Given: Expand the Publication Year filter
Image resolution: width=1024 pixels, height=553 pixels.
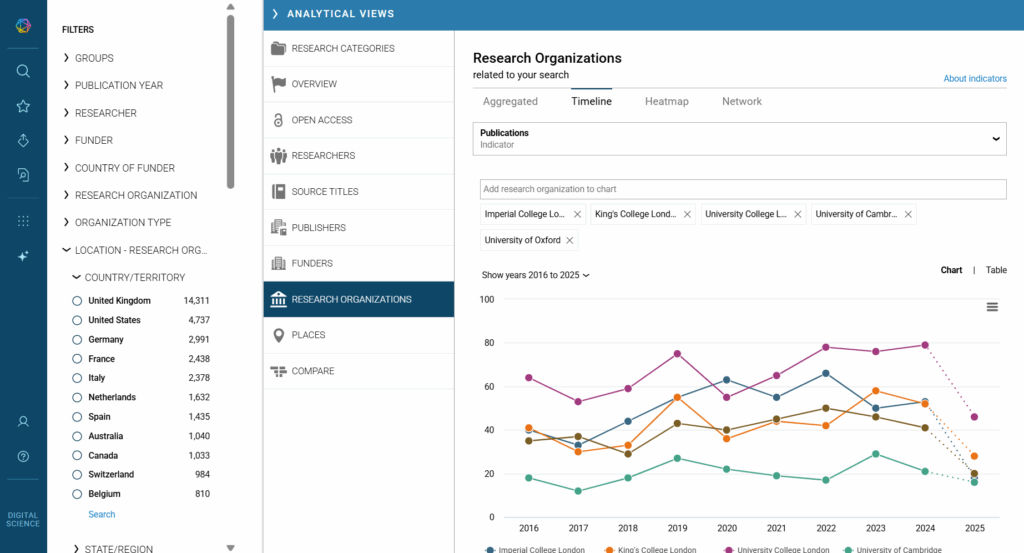Looking at the screenshot, I should pyautogui.click(x=118, y=85).
